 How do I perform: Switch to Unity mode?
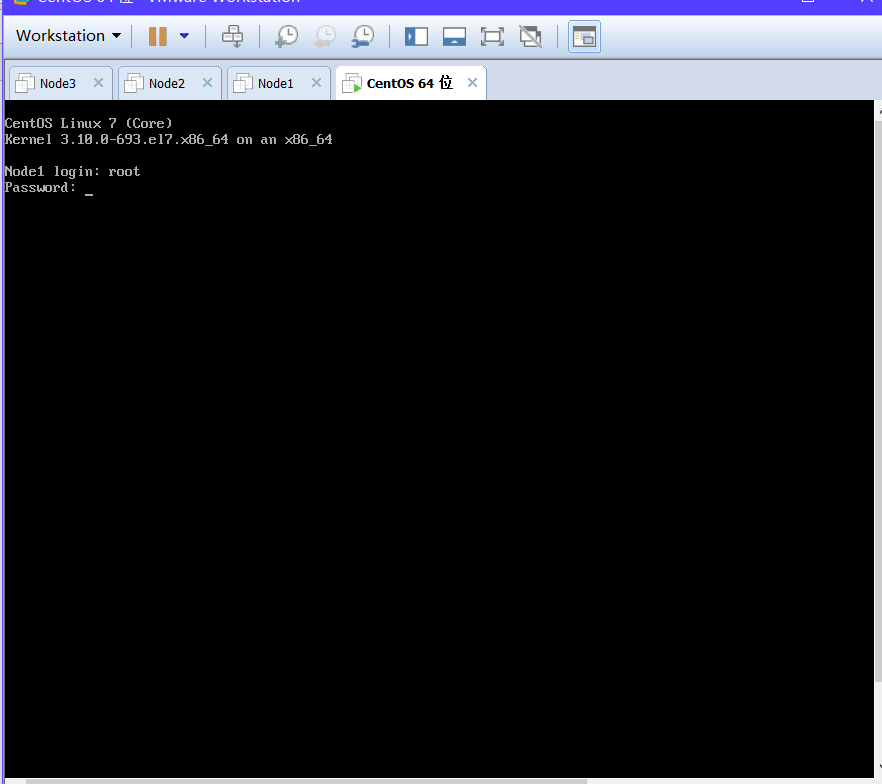coord(530,37)
